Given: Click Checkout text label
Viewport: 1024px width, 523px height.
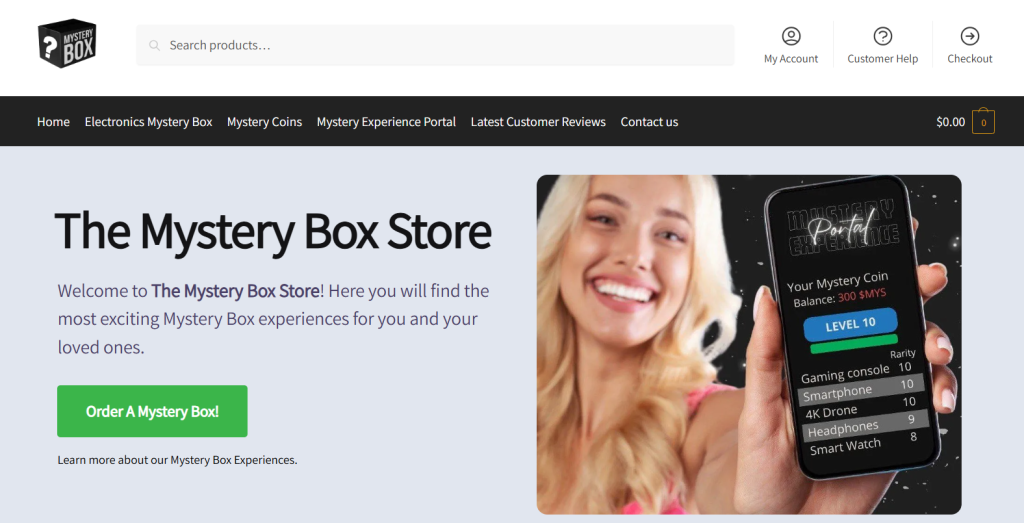Looking at the screenshot, I should pos(970,59).
